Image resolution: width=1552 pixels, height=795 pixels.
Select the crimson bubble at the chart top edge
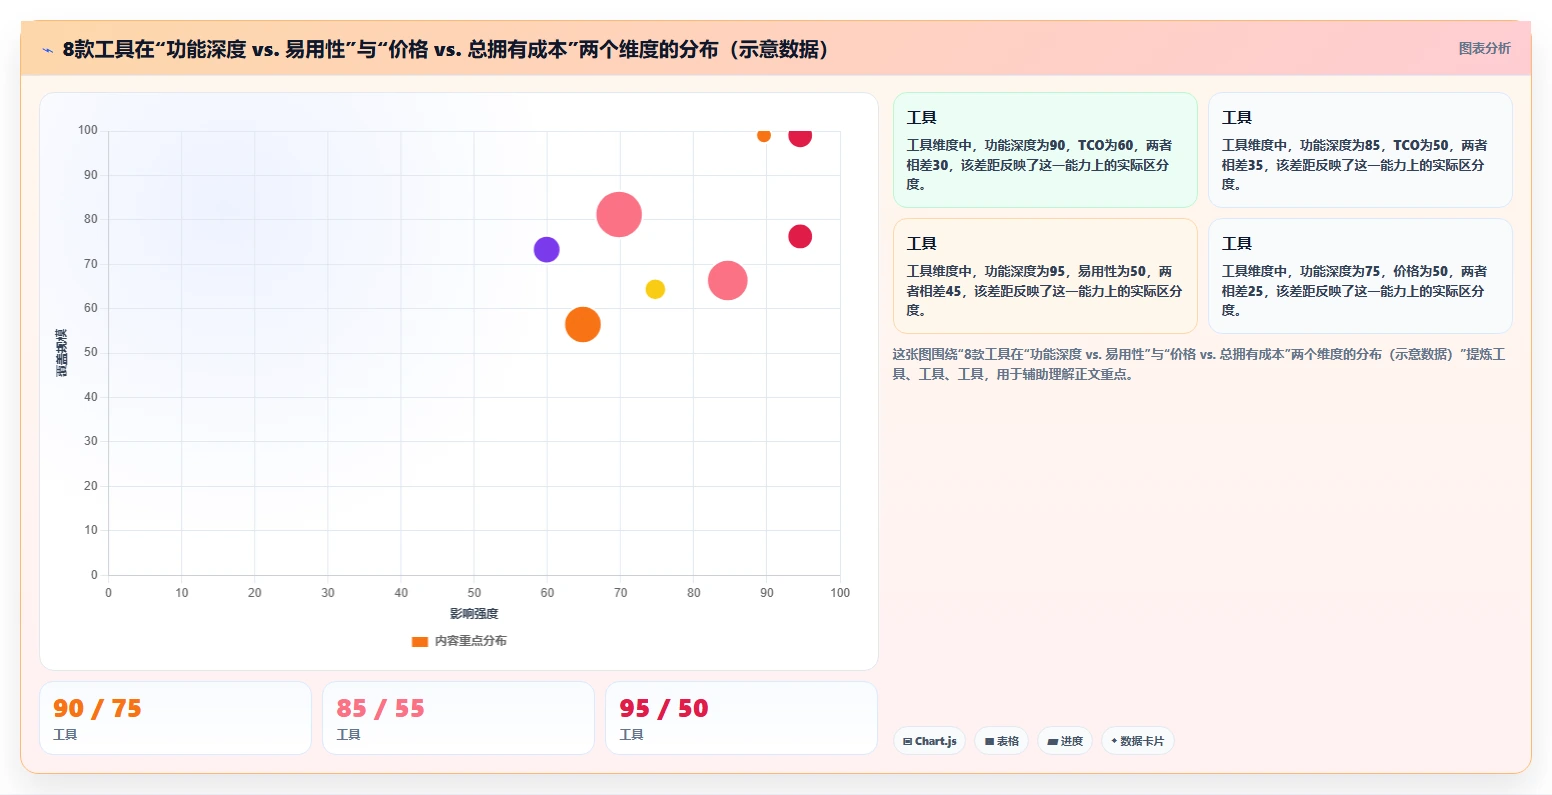(x=799, y=136)
